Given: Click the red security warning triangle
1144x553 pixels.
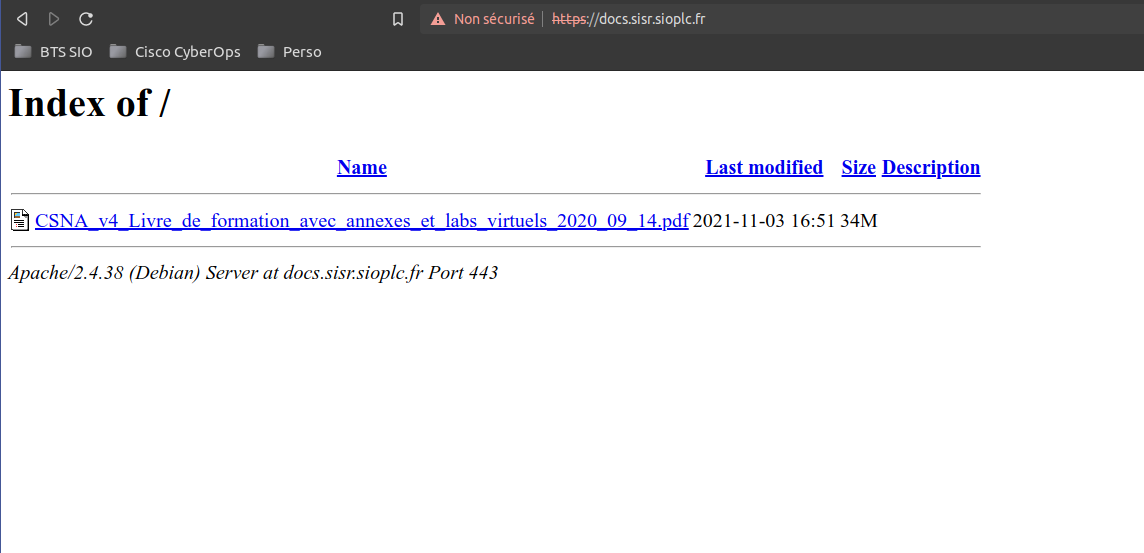Looking at the screenshot, I should pos(438,19).
